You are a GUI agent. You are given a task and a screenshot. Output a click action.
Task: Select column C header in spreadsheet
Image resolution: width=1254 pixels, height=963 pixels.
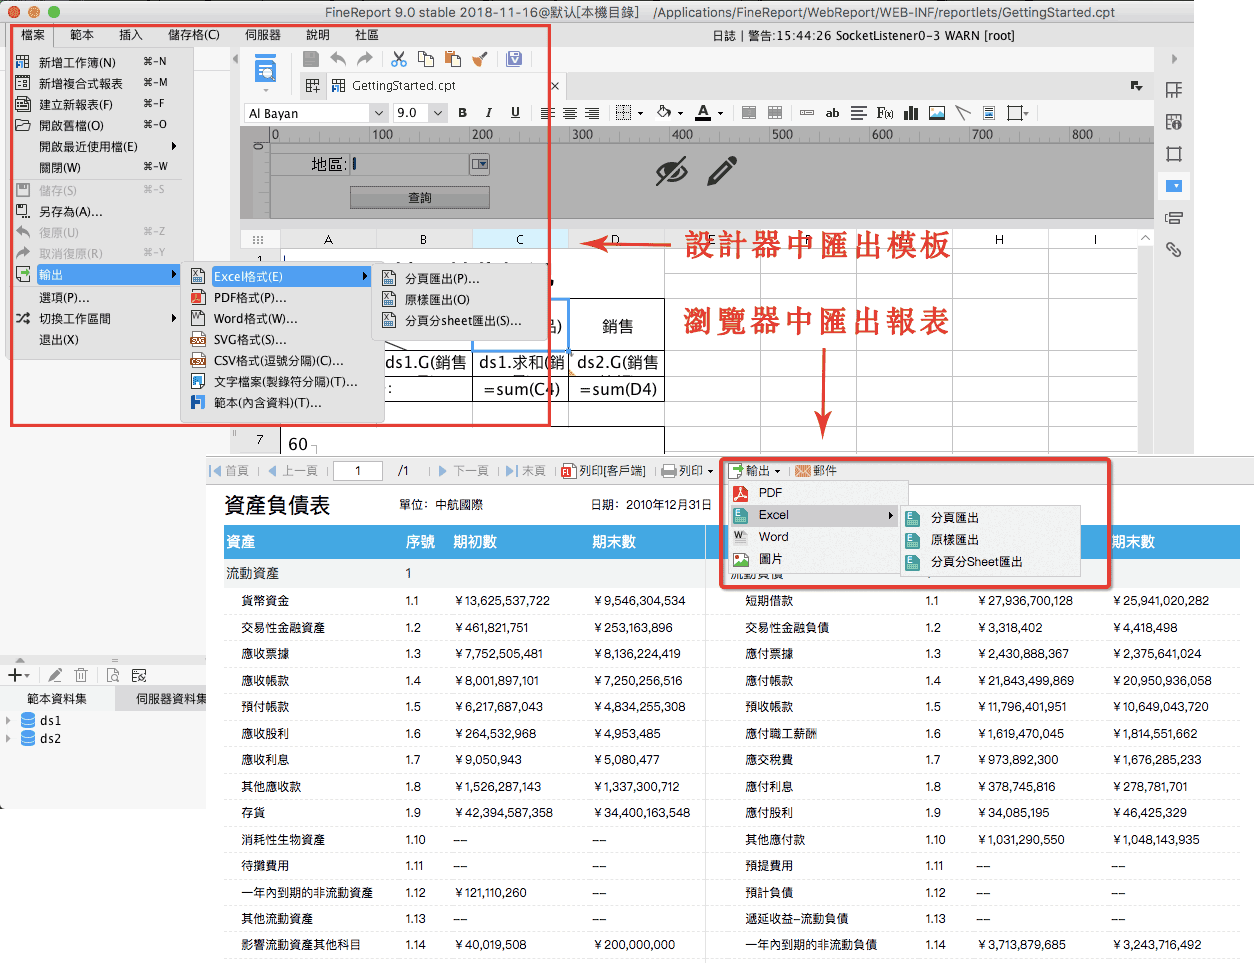click(520, 239)
